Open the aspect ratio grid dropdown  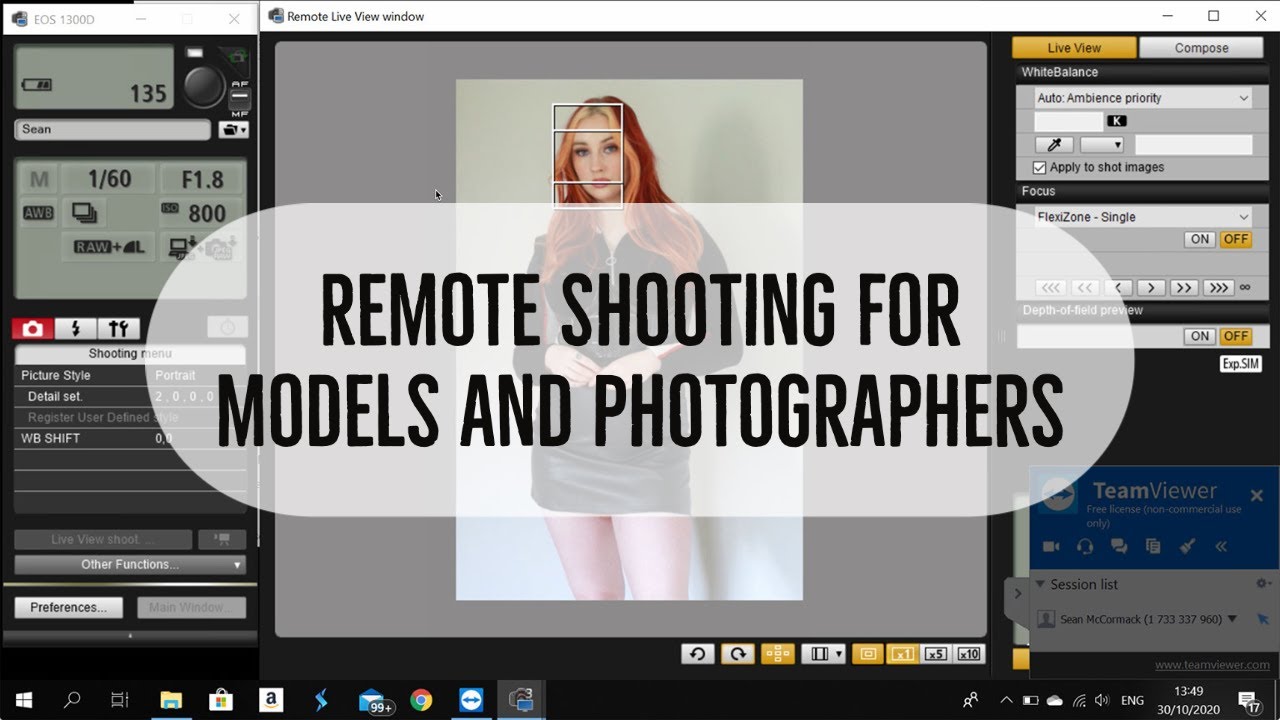coord(824,654)
